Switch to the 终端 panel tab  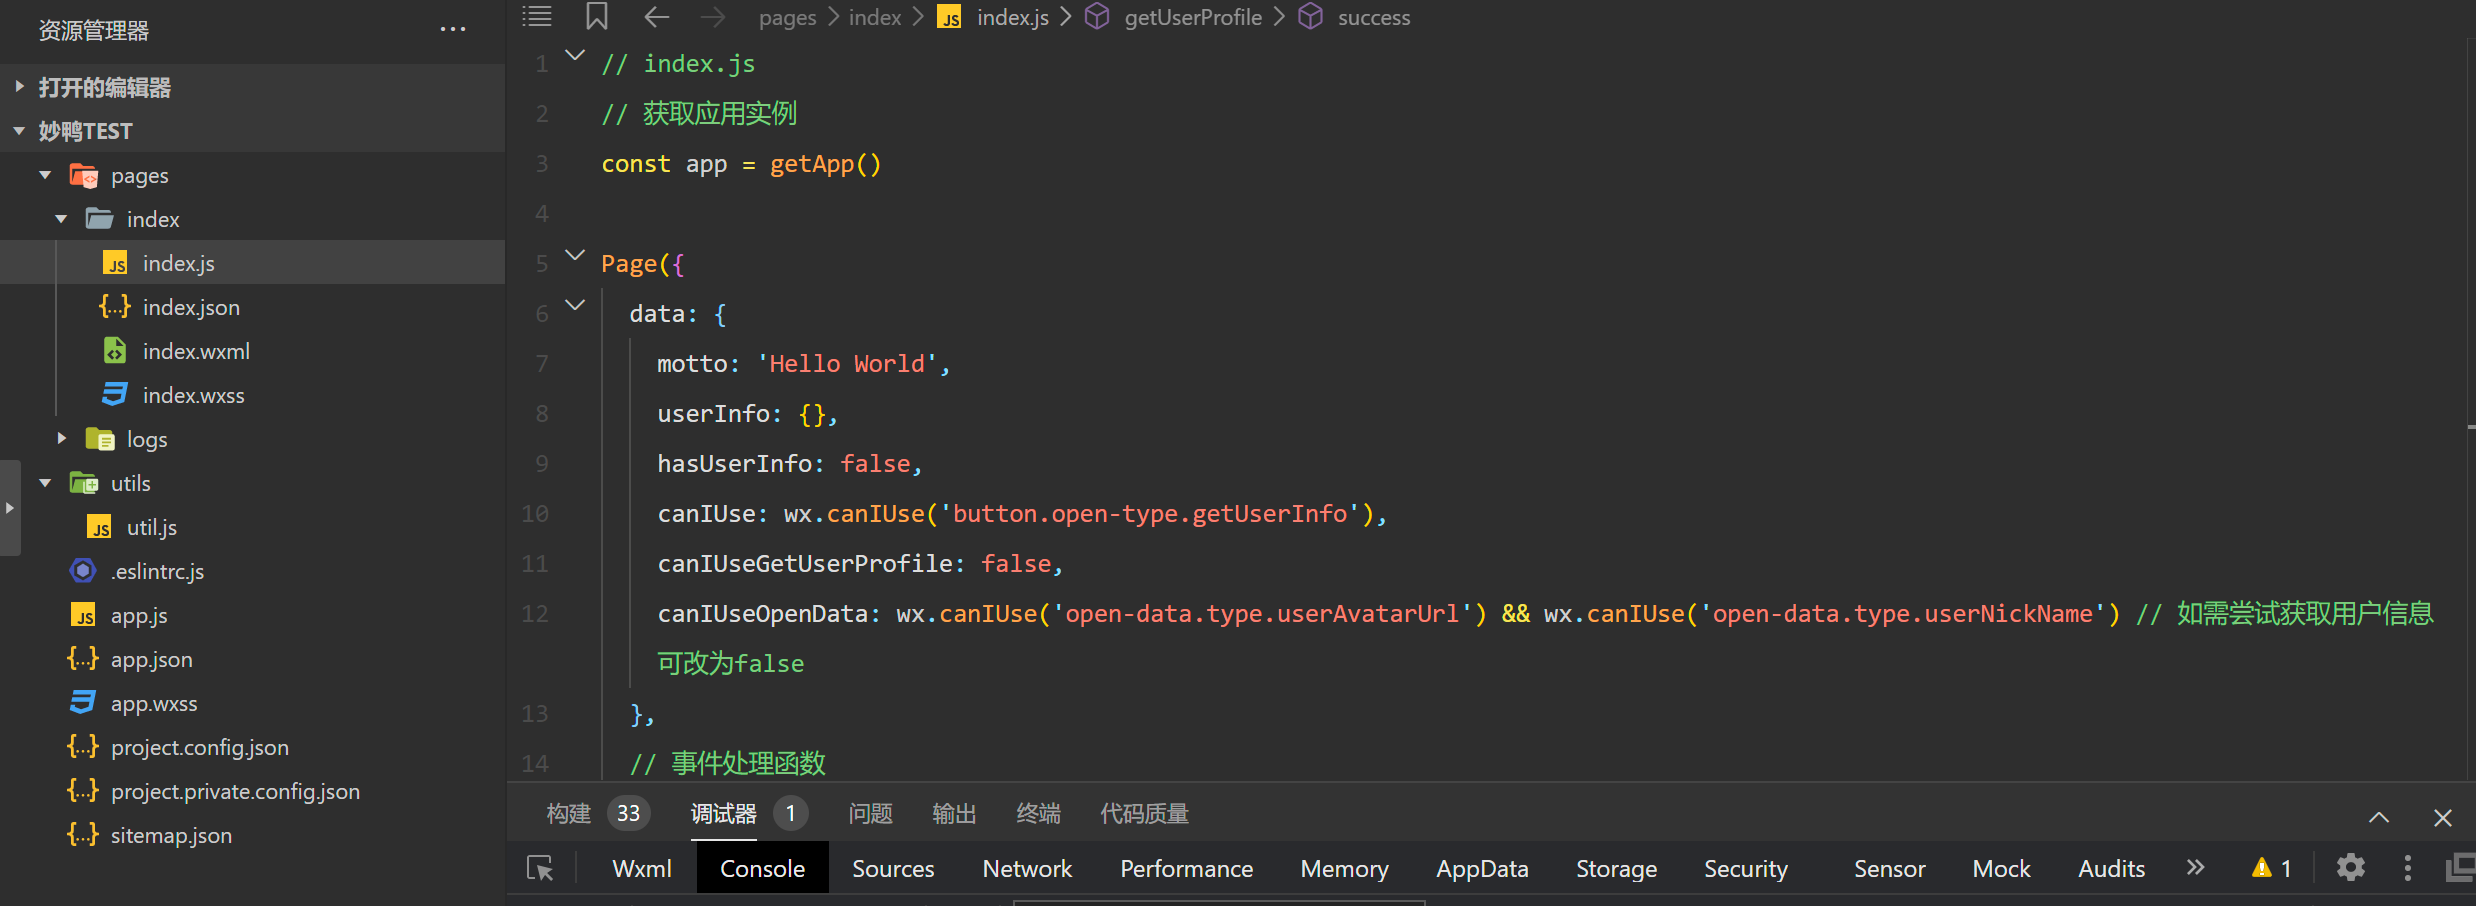1038,814
